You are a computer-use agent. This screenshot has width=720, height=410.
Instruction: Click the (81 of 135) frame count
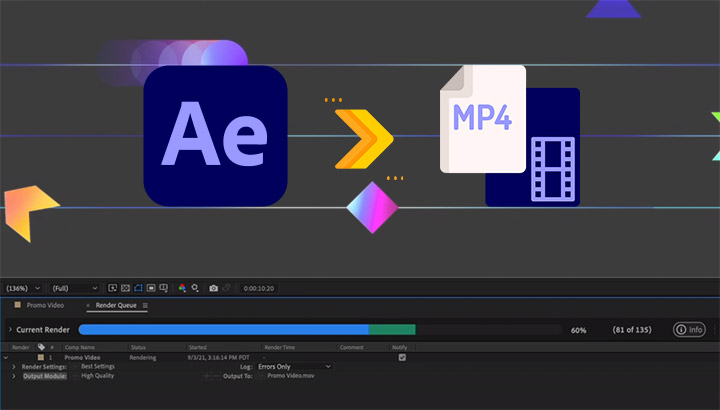(x=632, y=330)
